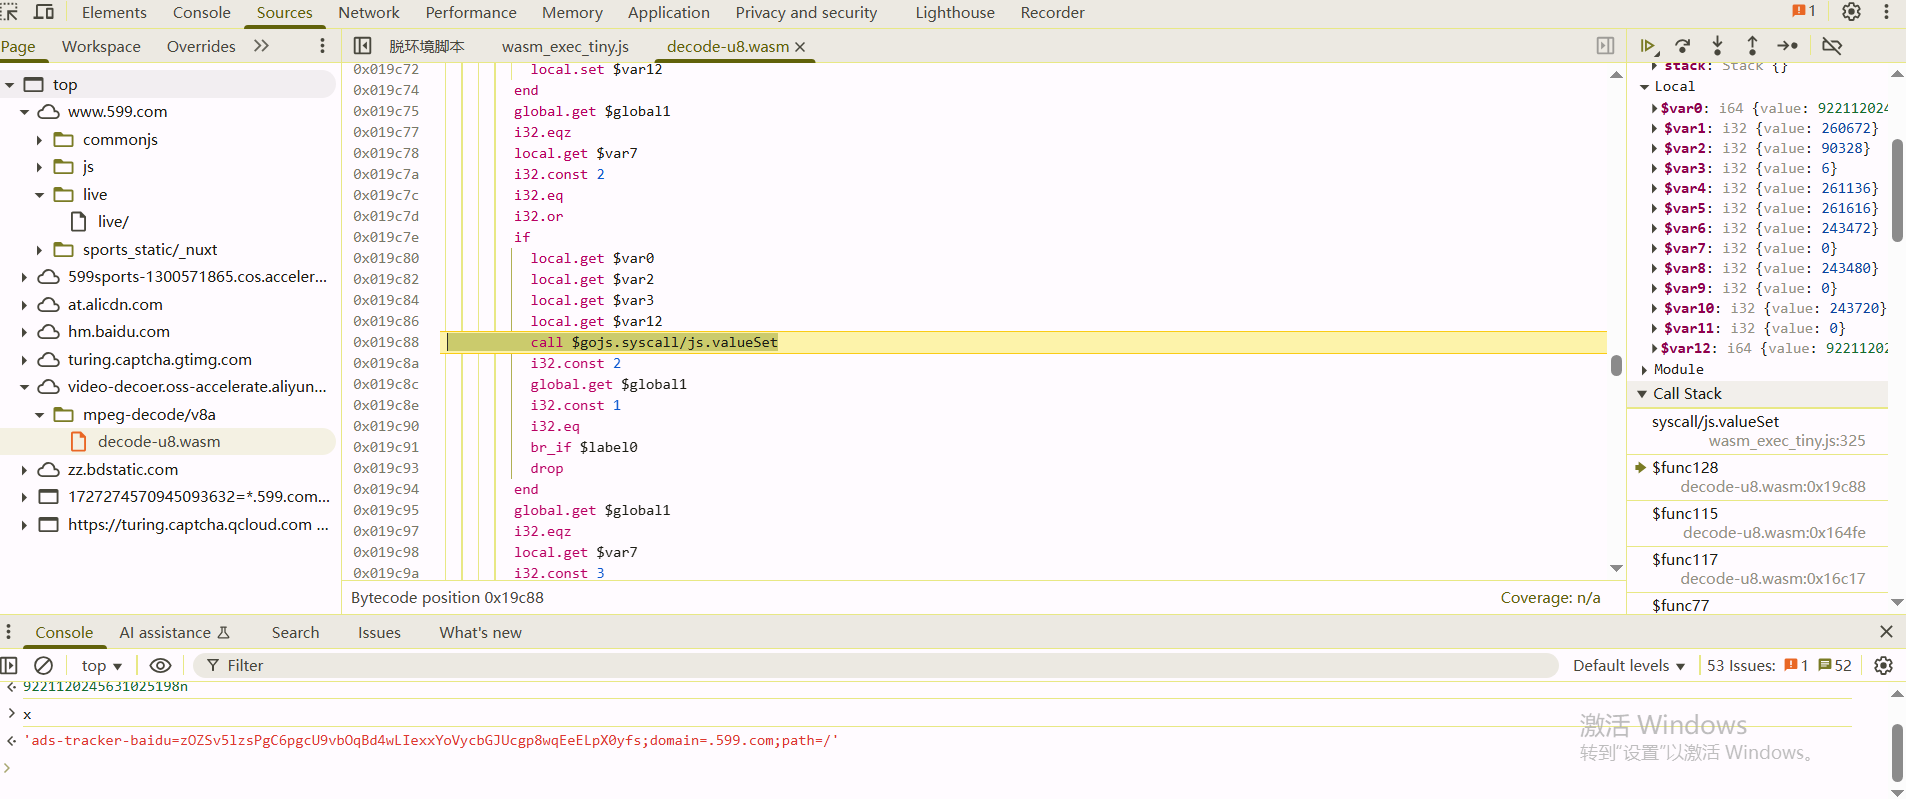Click the Step over next function call icon
1906x799 pixels.
pos(1683,46)
